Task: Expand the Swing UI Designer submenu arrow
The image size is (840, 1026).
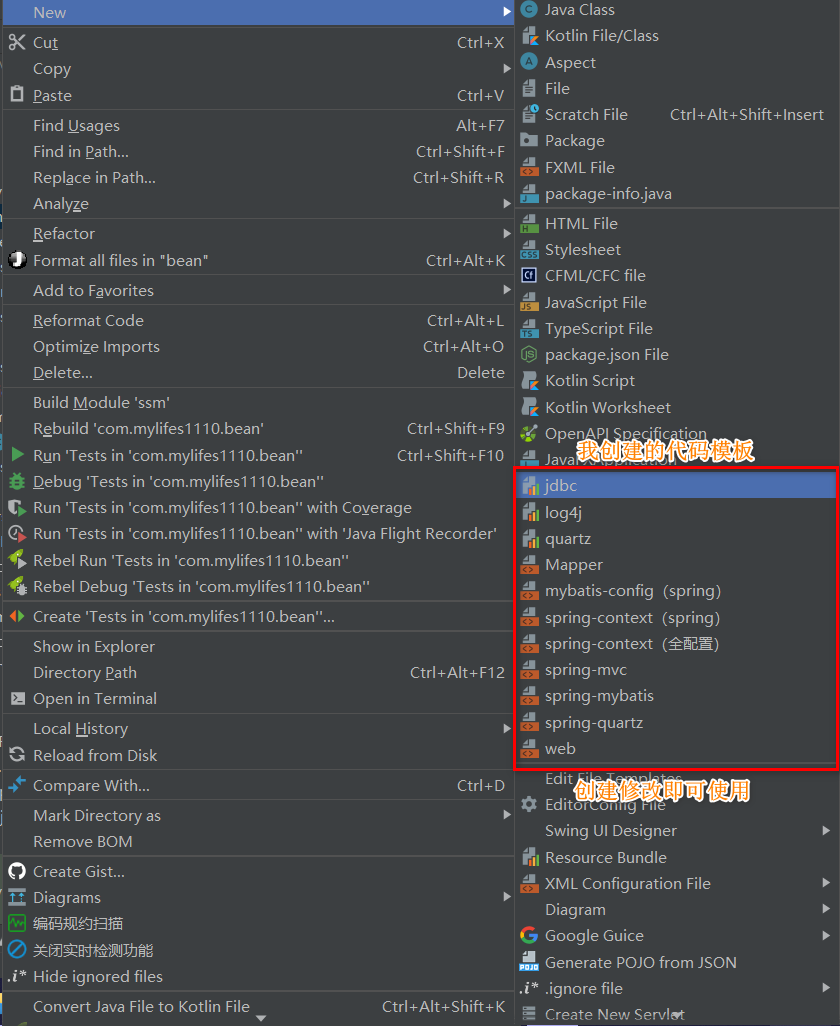Action: 826,830
